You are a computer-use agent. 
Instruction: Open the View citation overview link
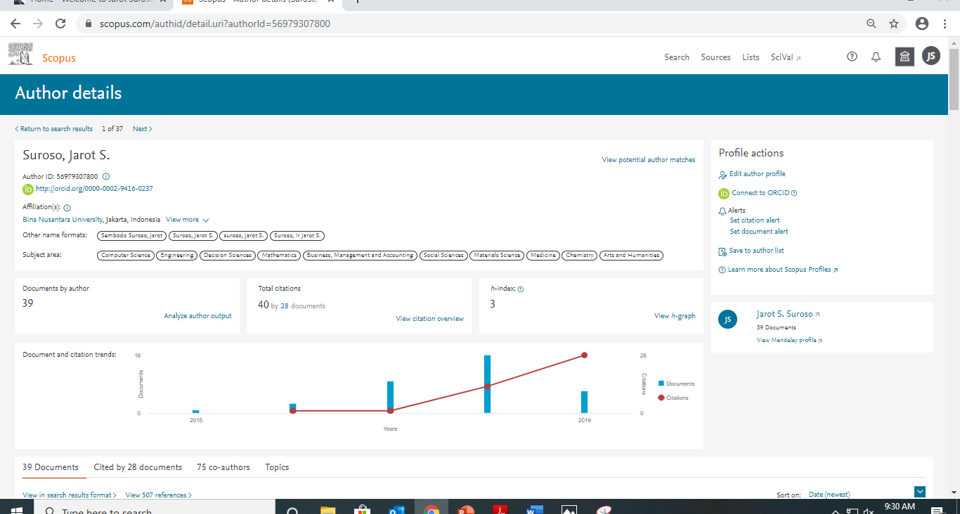click(x=430, y=319)
